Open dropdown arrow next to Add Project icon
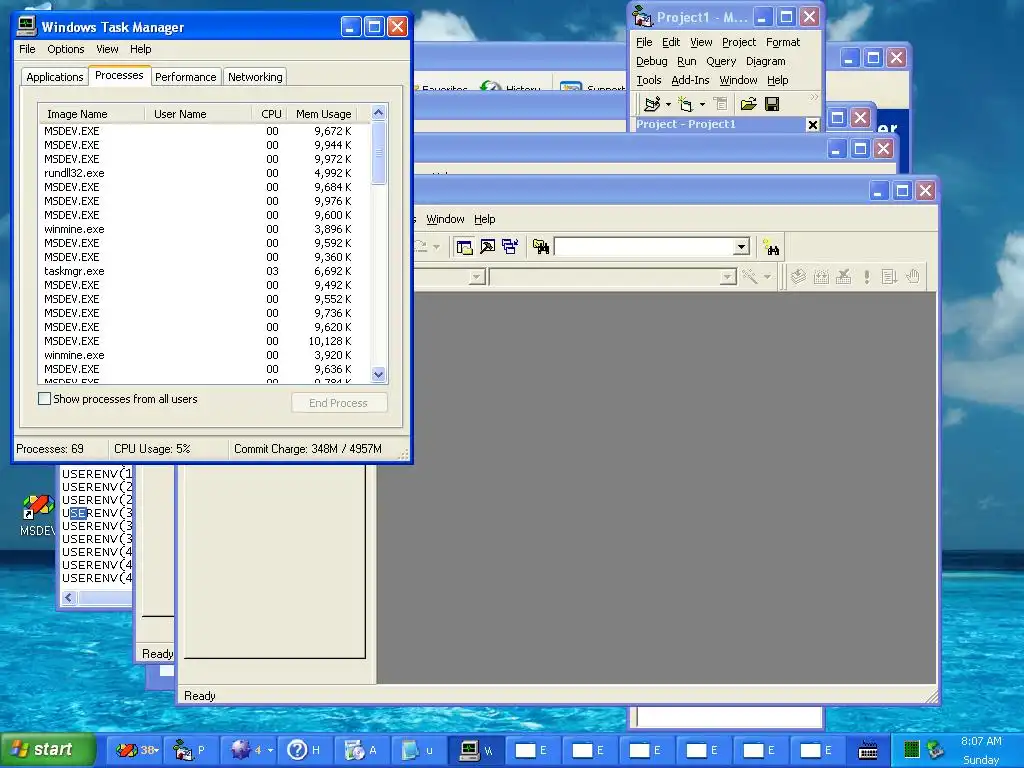The width and height of the screenshot is (1024, 768). click(x=668, y=104)
